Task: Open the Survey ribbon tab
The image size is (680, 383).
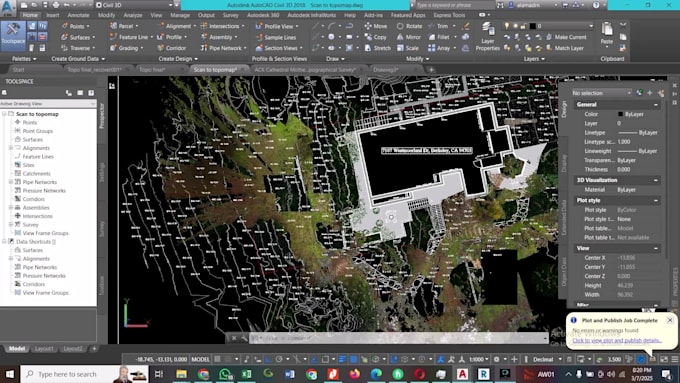Action: (231, 15)
